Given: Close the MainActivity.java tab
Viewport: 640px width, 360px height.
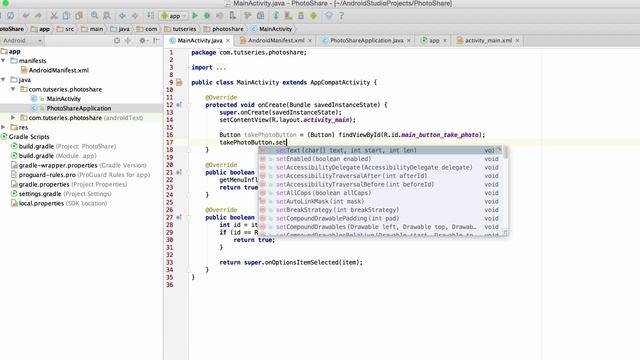Looking at the screenshot, I should [228, 40].
